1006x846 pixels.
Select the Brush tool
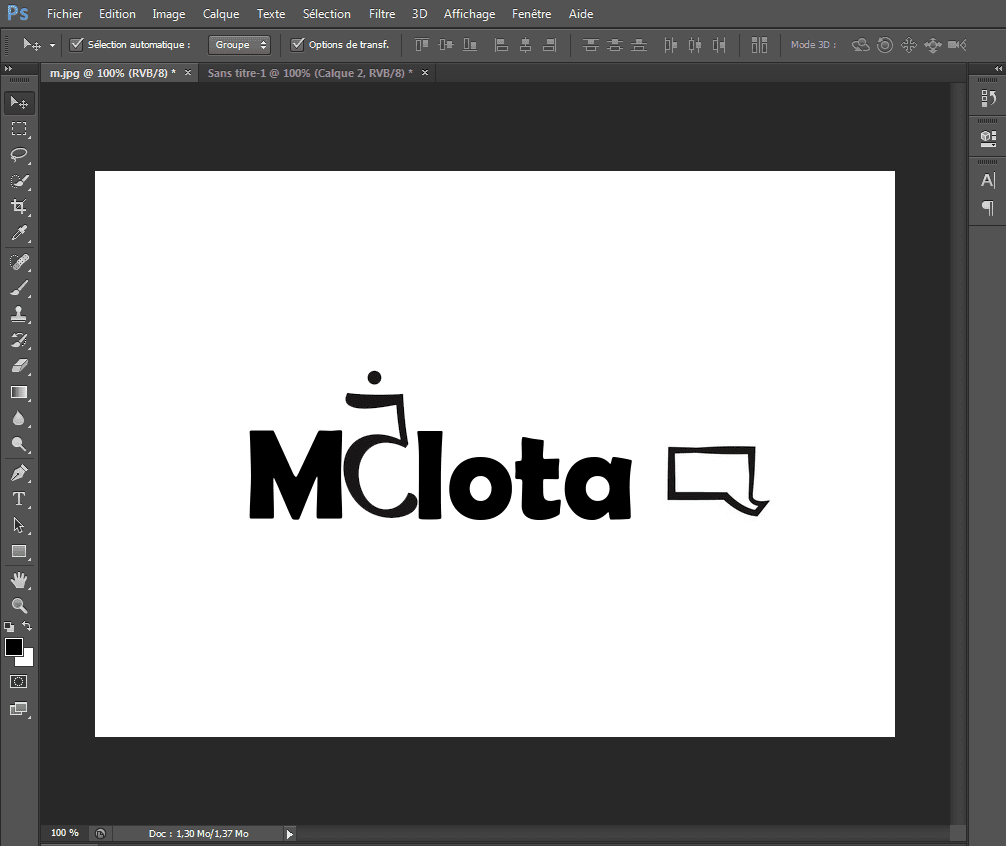click(x=19, y=288)
